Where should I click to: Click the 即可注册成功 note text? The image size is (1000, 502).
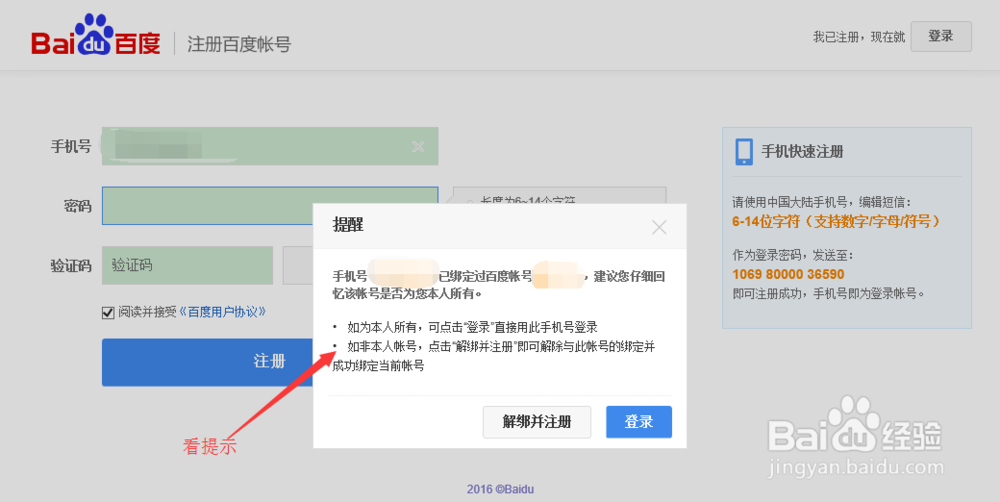pyautogui.click(x=828, y=293)
